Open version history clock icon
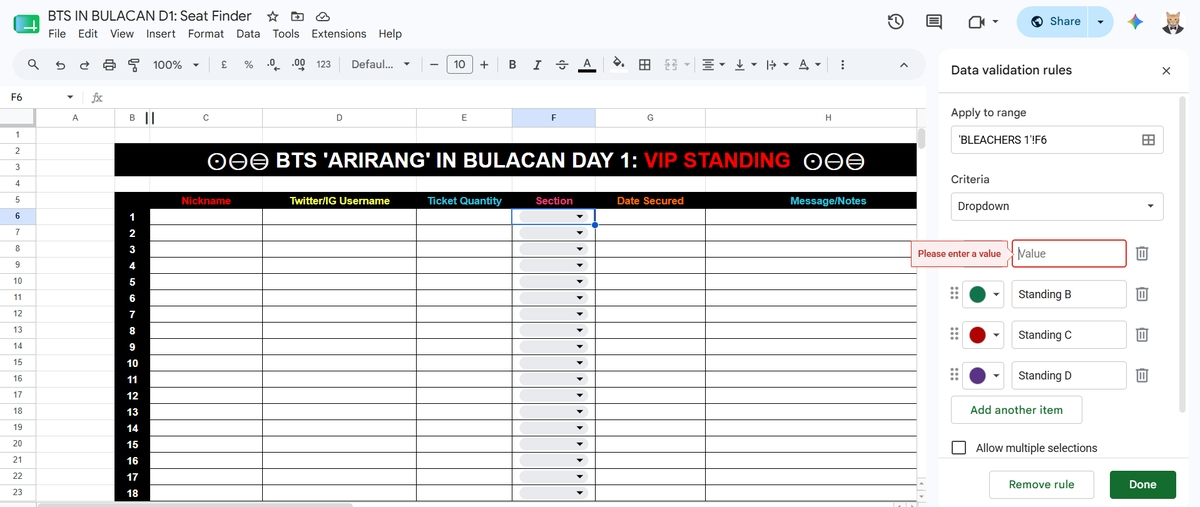1200x507 pixels. (x=896, y=22)
